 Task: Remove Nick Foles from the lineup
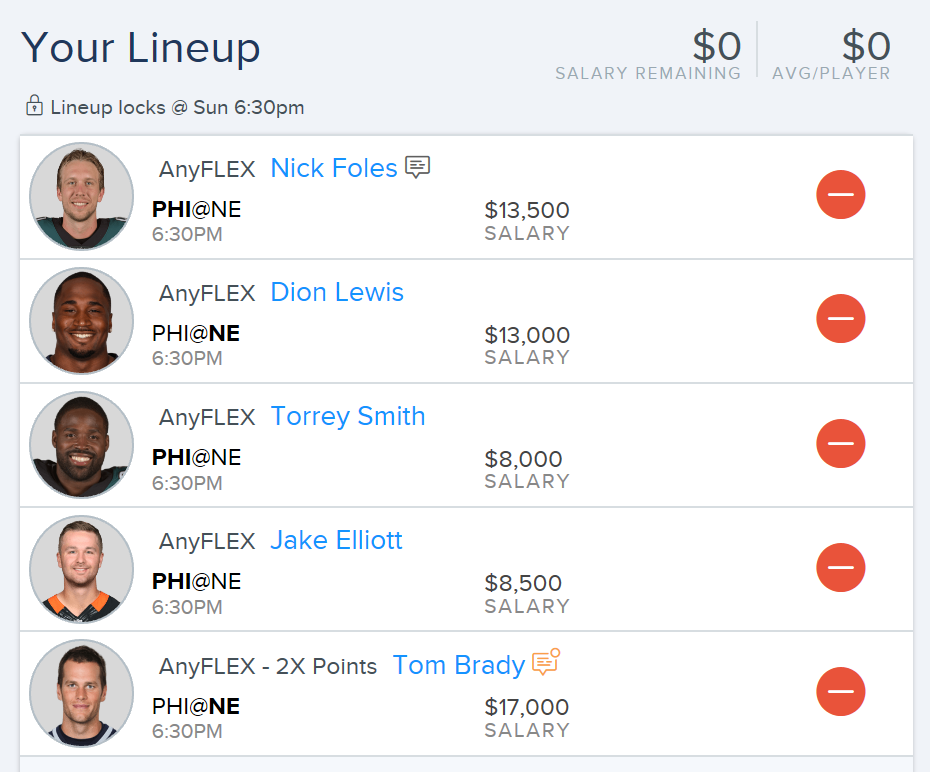[840, 194]
